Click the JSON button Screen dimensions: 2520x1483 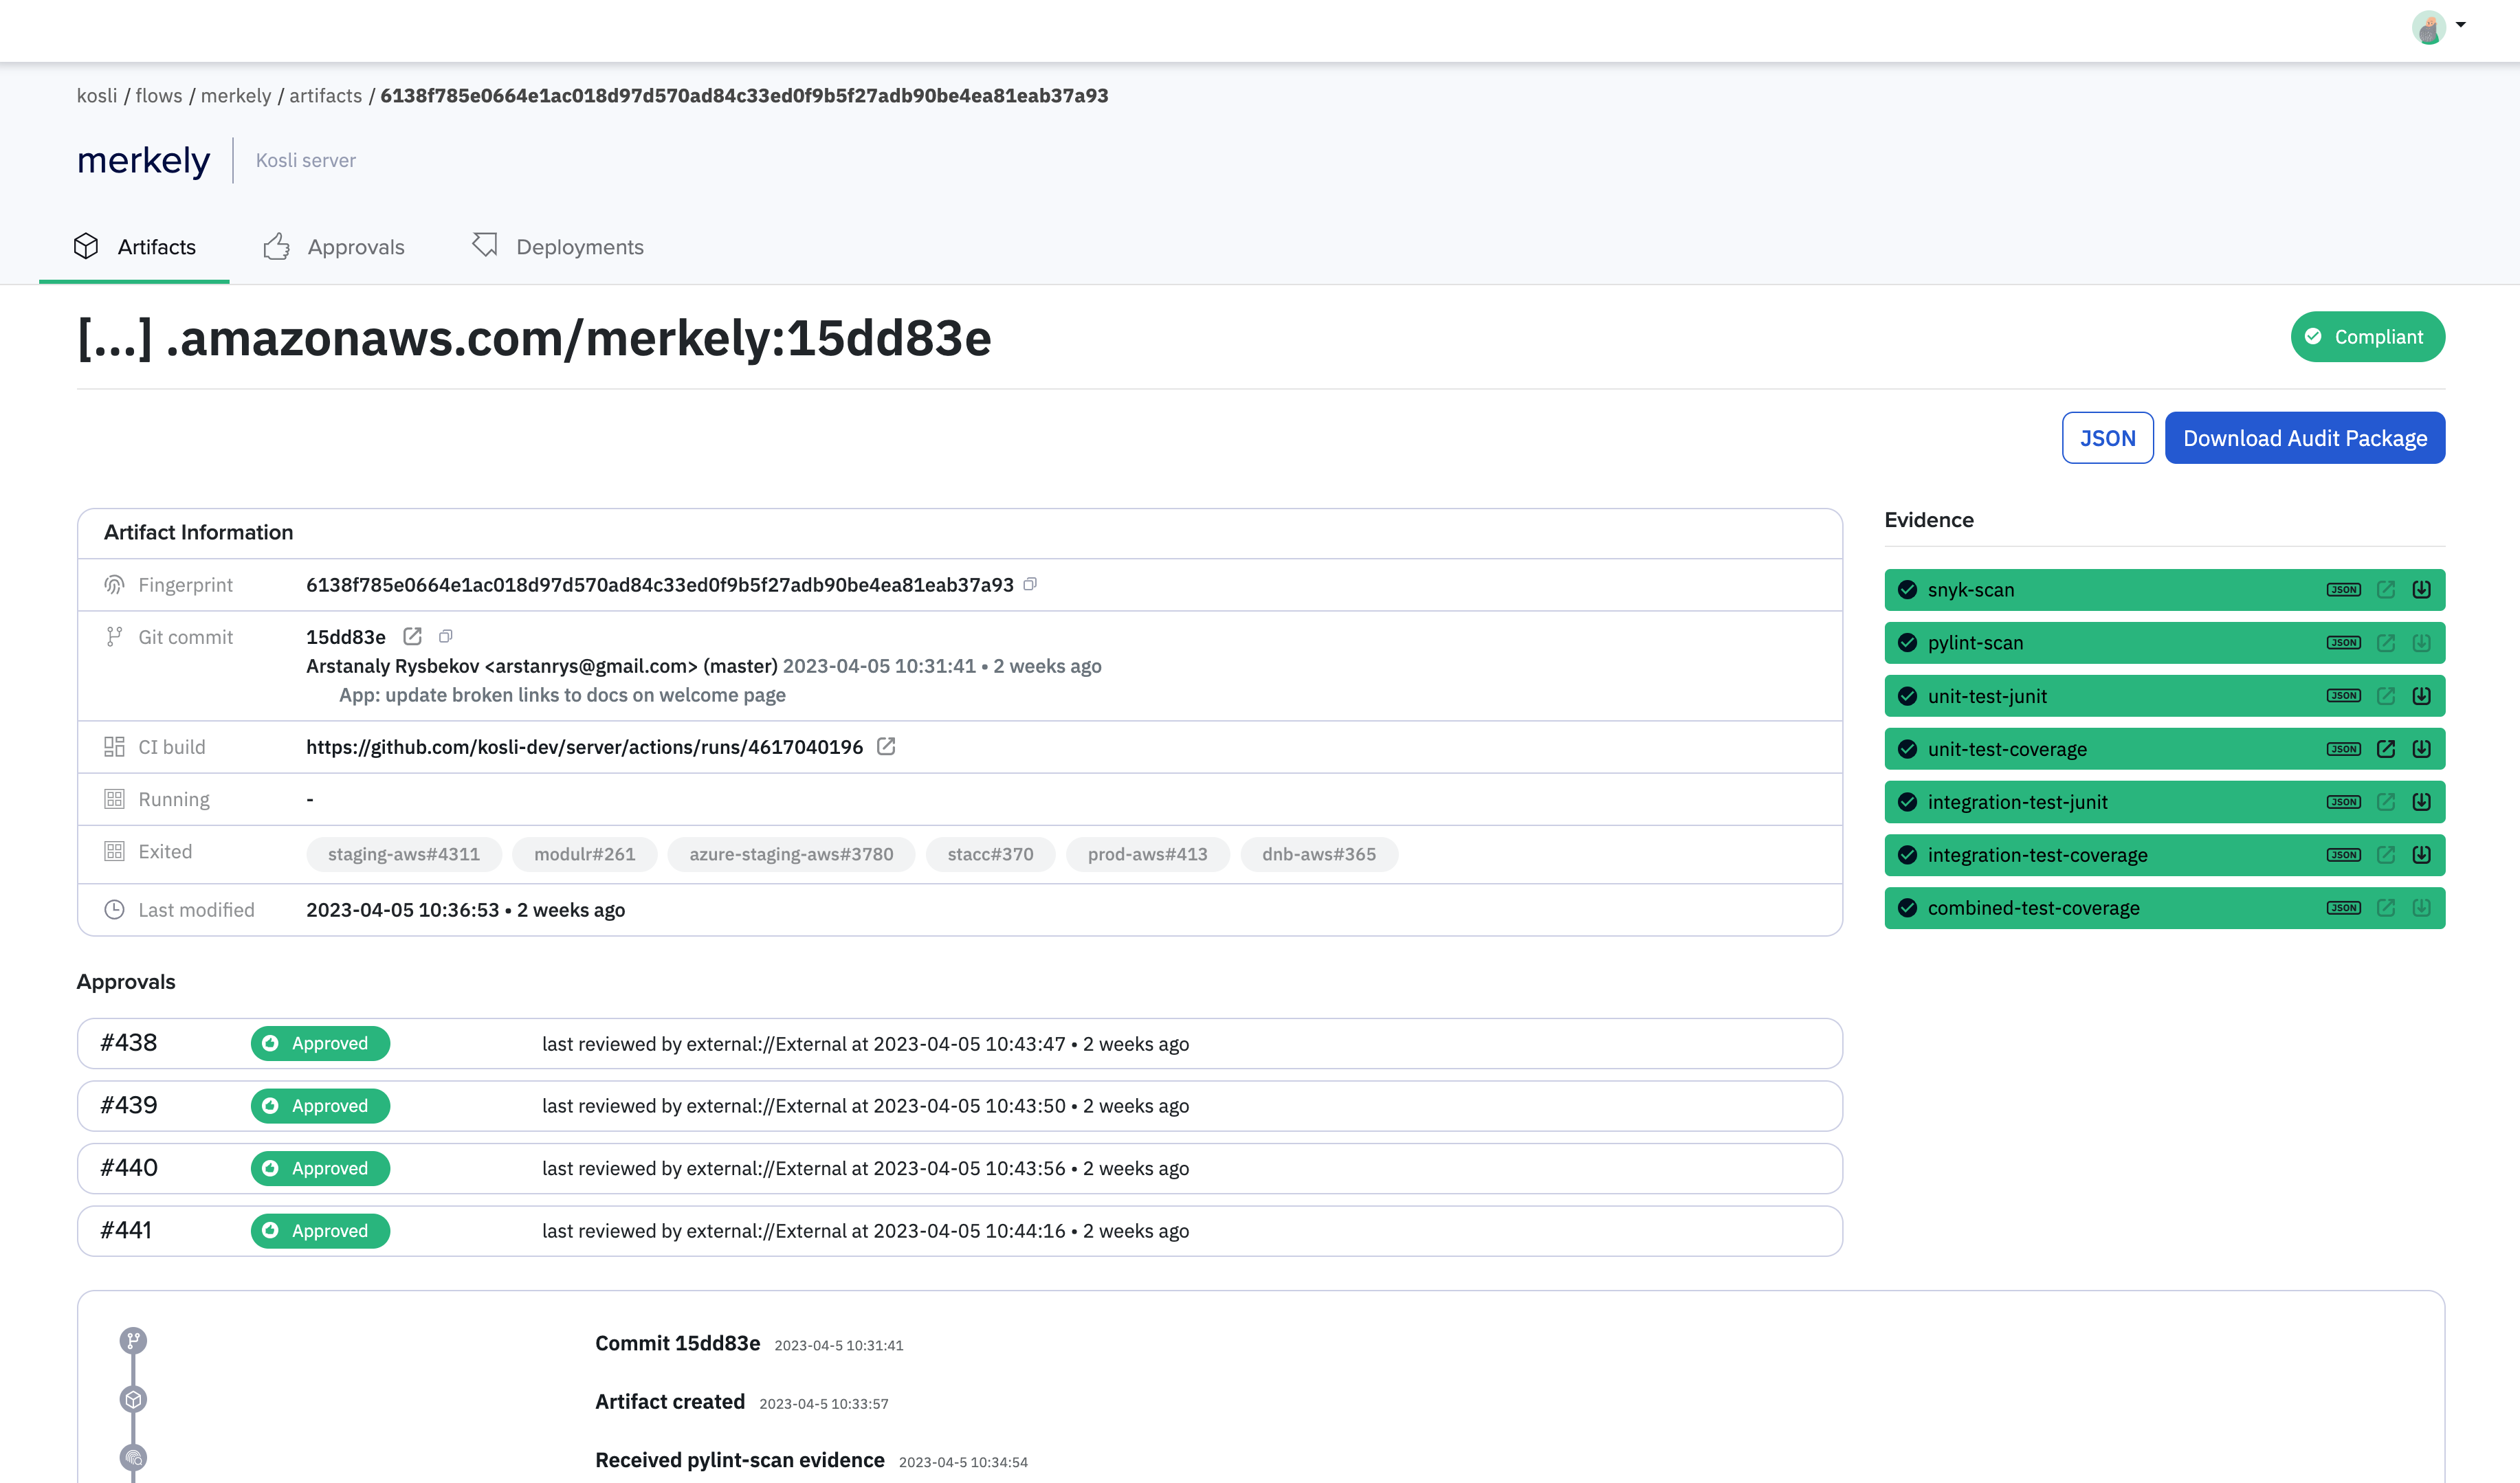click(x=2108, y=438)
